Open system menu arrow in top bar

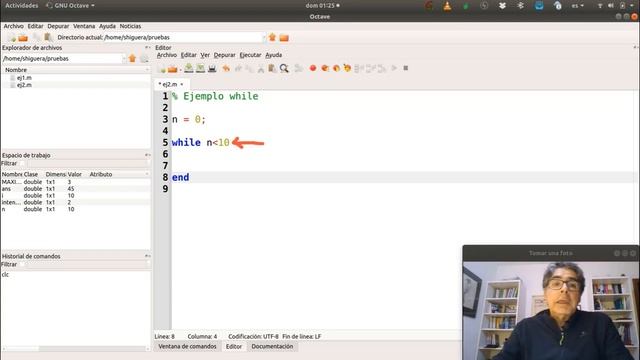pyautogui.click(x=633, y=6)
